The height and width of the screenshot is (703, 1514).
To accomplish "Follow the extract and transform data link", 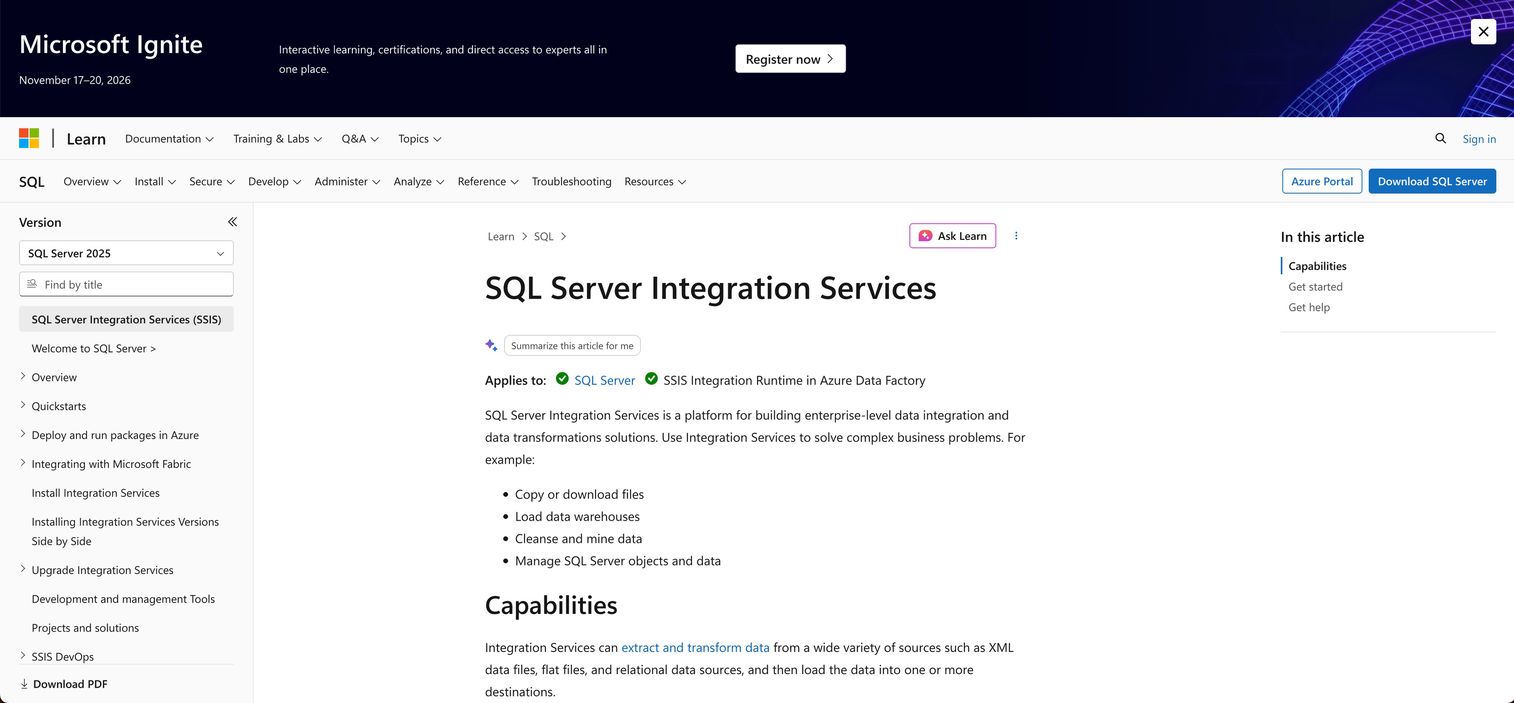I will point(695,648).
